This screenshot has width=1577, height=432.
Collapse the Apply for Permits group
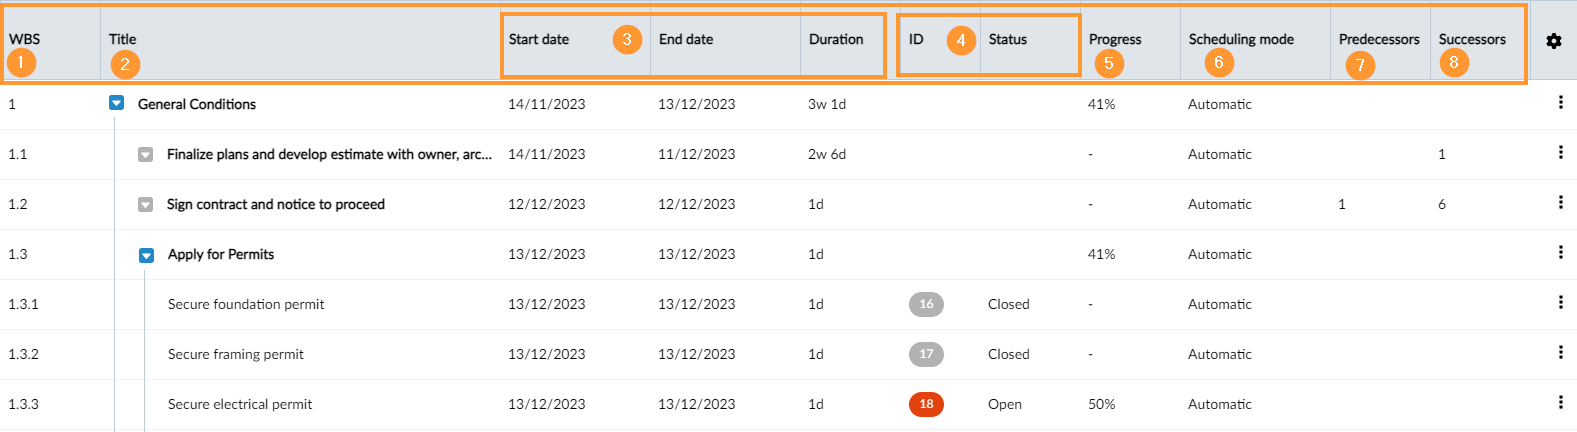click(147, 255)
